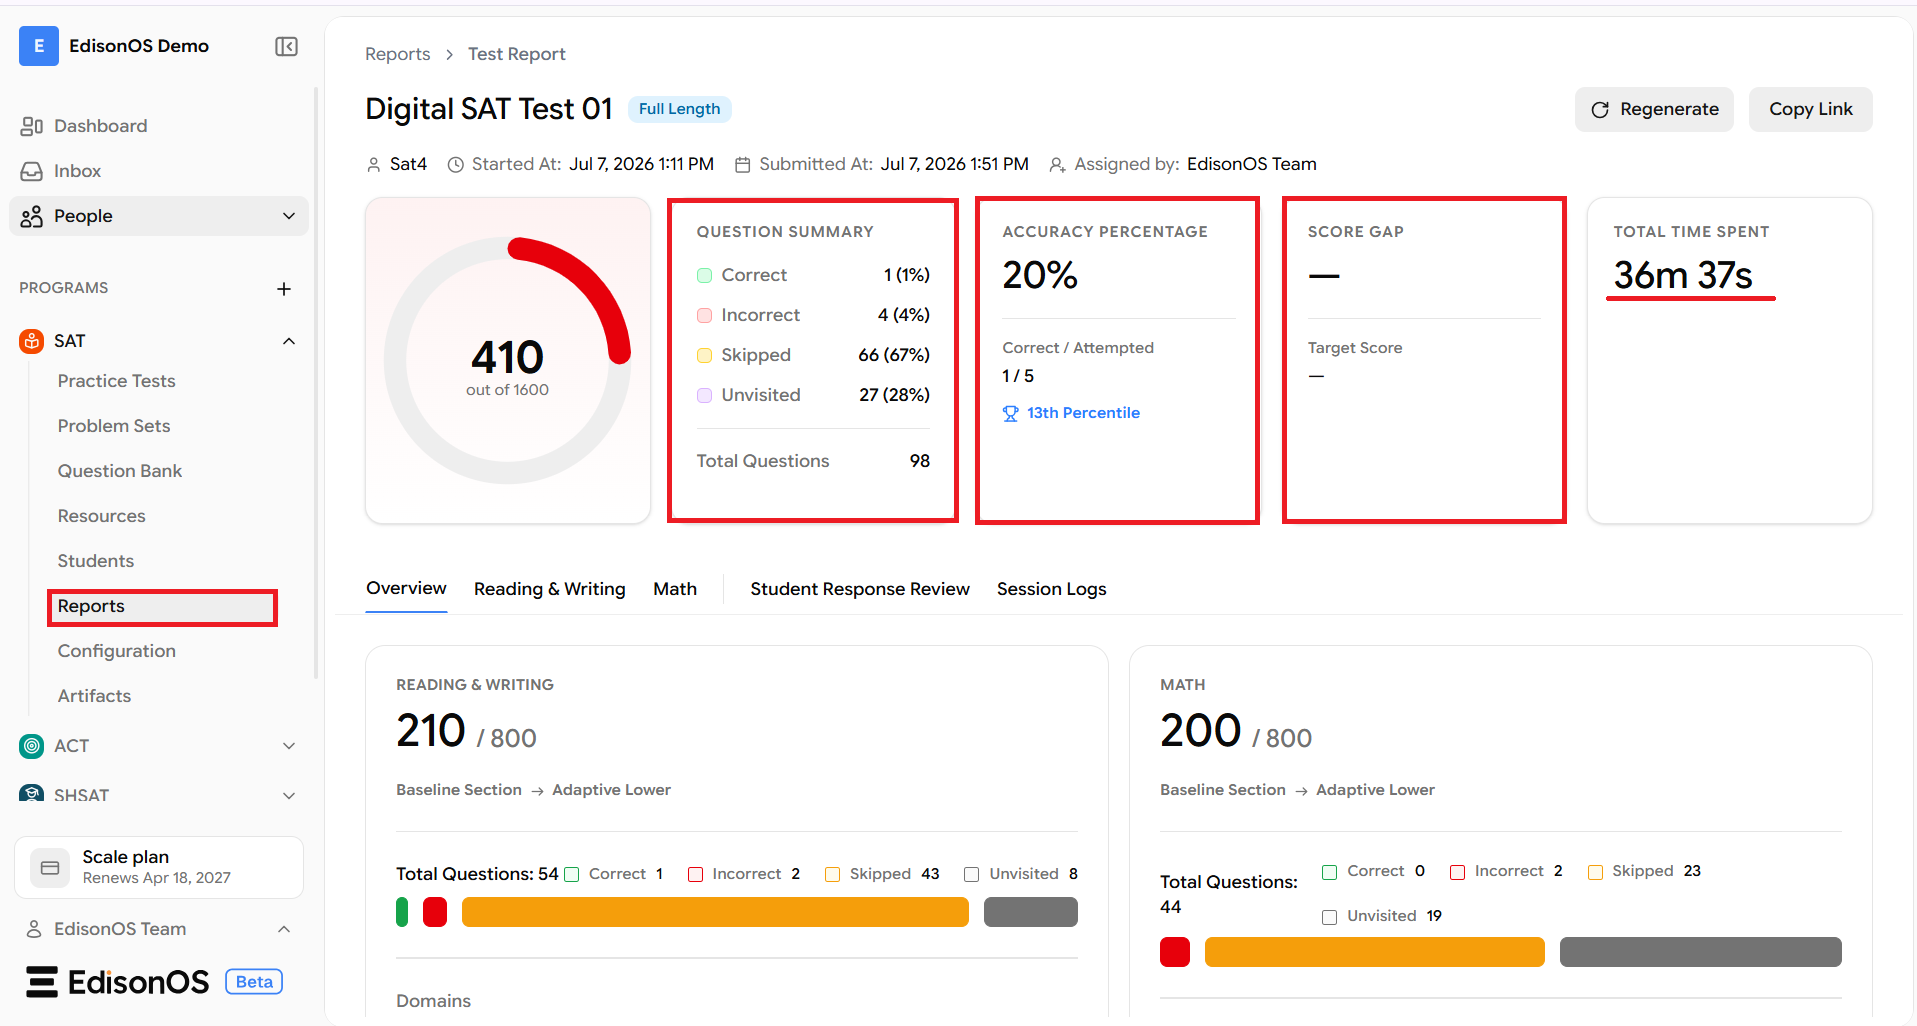Expand the SHSAT program section
Screen dimensions: 1917x1026
pos(289,796)
